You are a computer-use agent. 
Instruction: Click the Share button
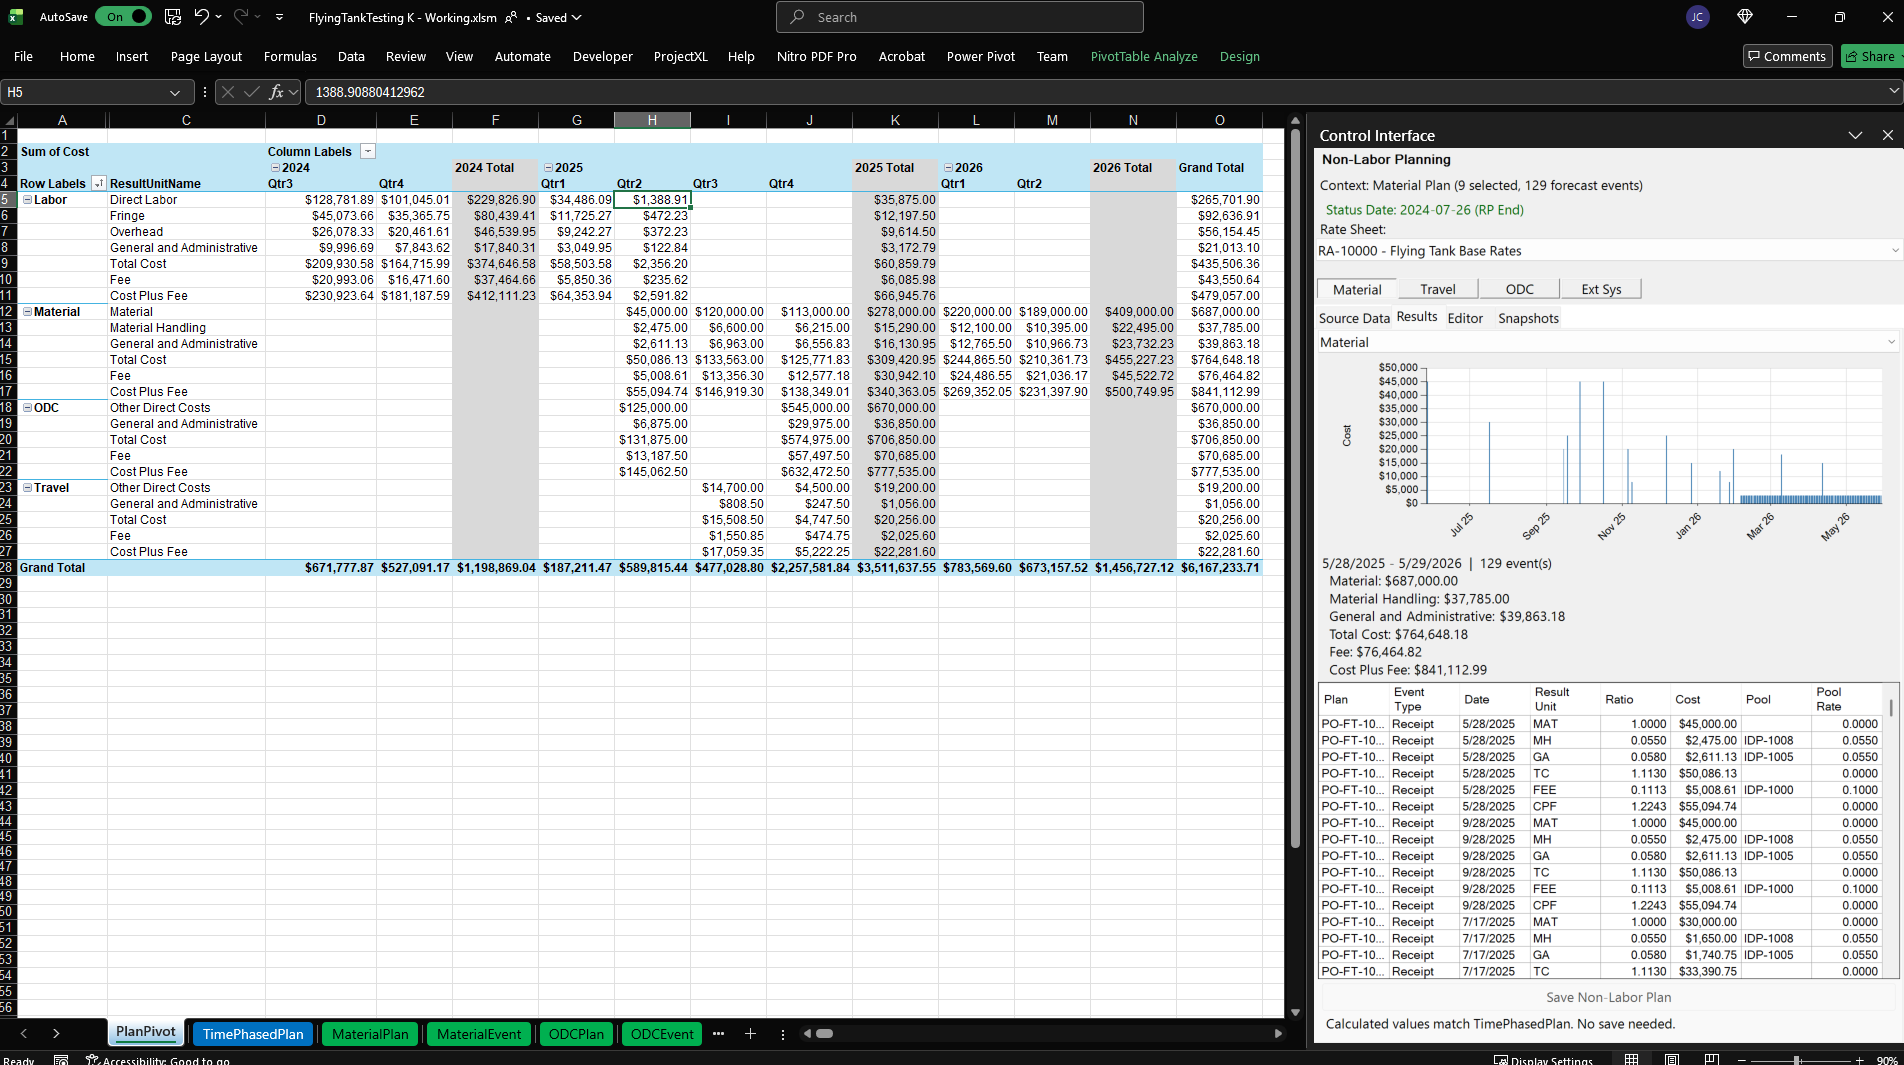[x=1871, y=56]
